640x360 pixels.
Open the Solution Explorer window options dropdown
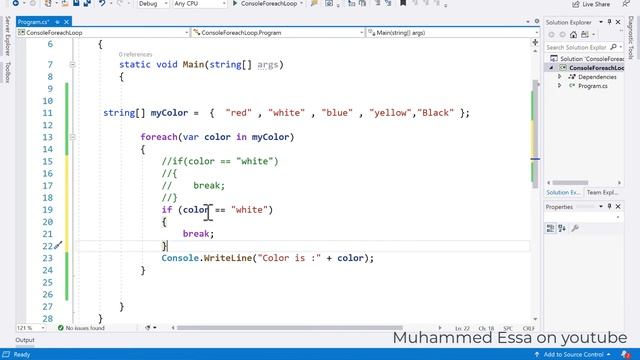601,22
